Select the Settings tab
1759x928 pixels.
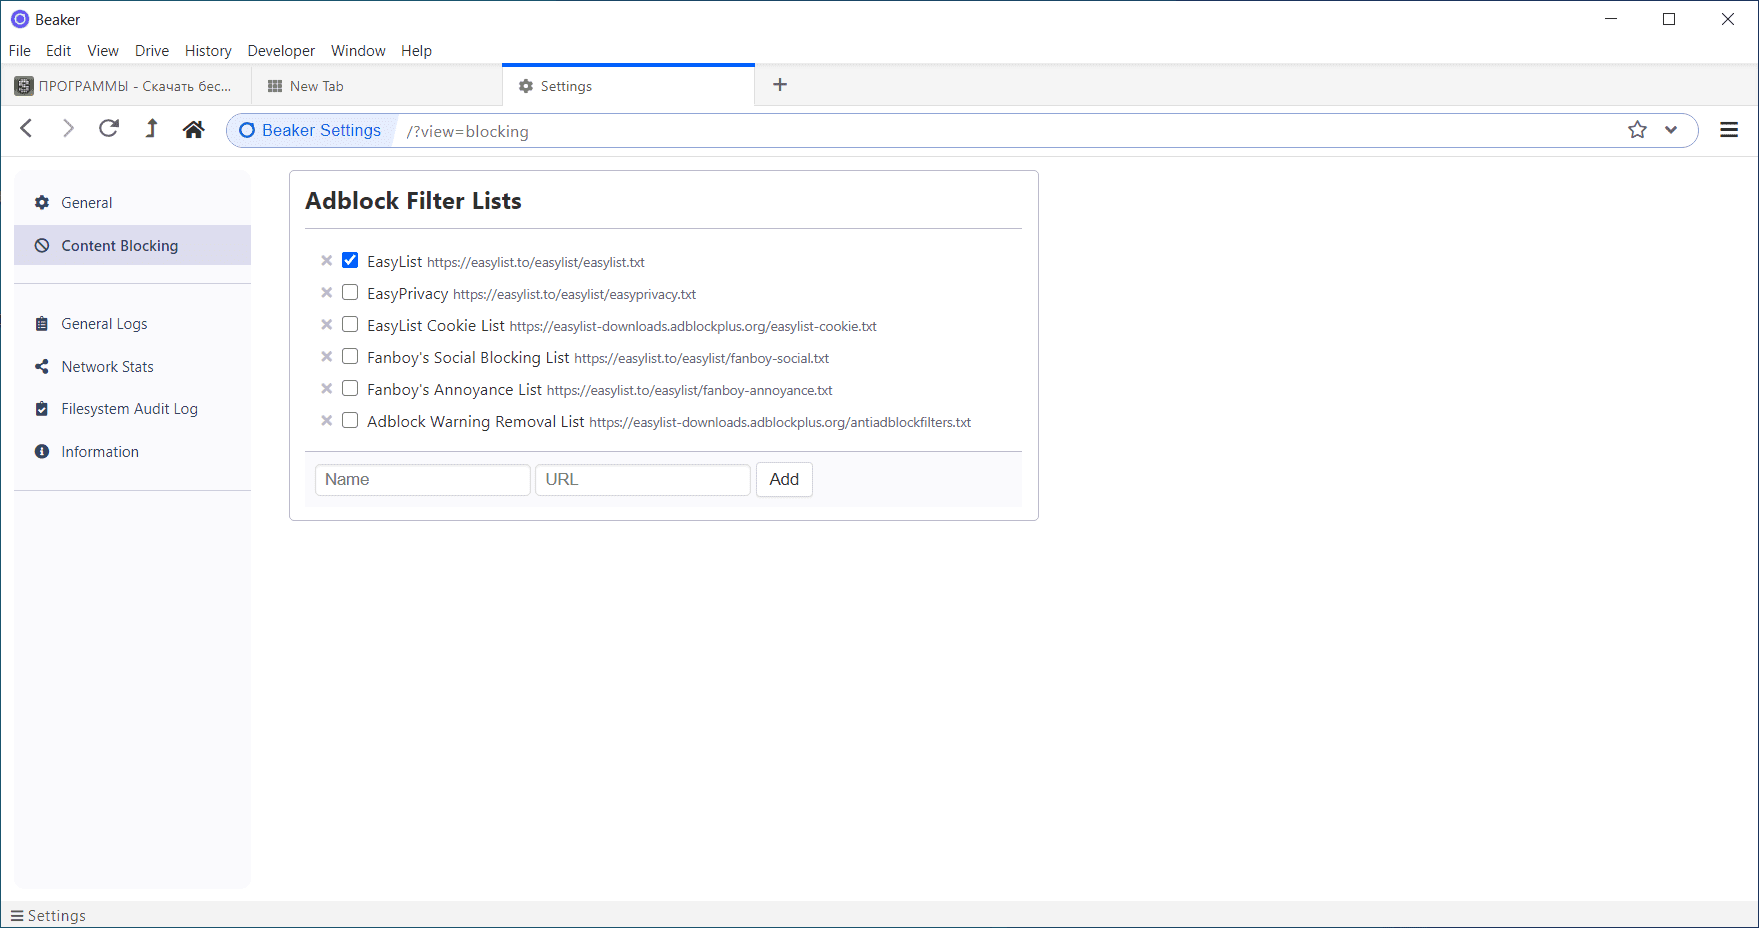coord(628,86)
